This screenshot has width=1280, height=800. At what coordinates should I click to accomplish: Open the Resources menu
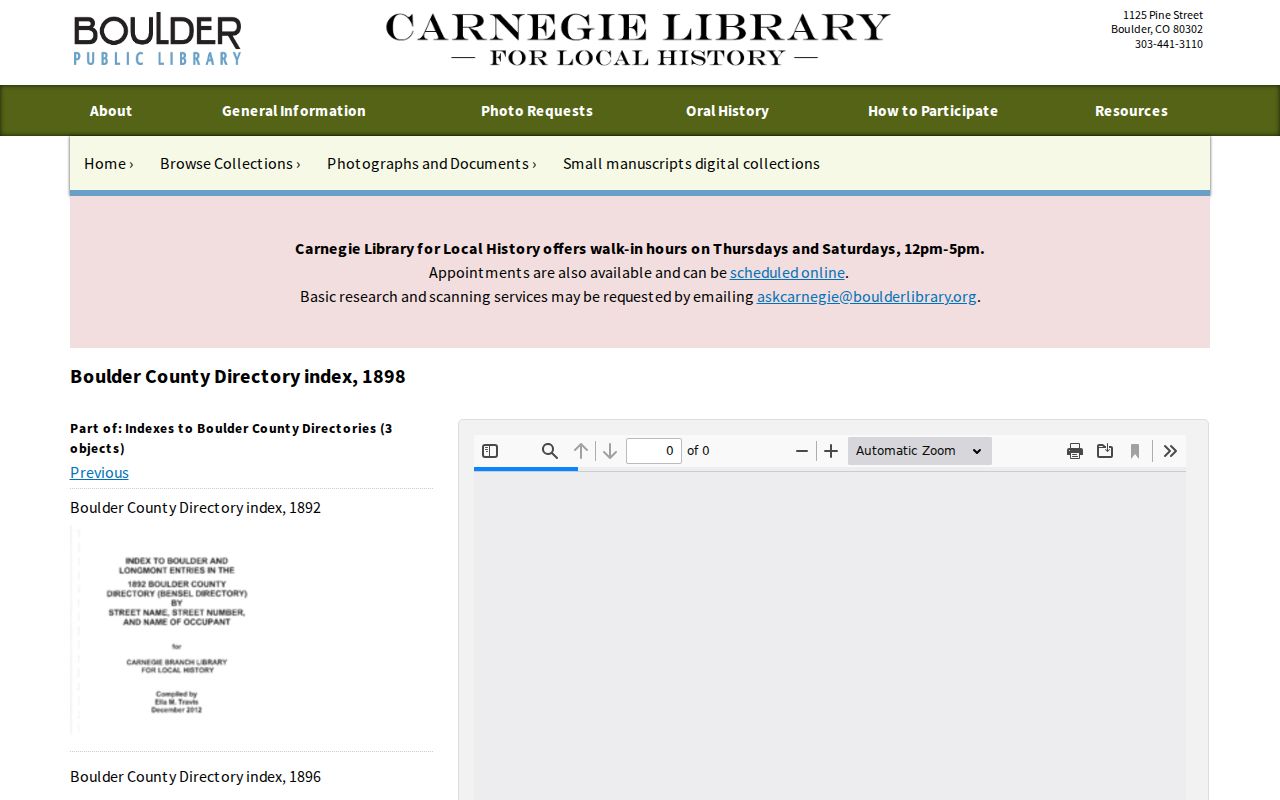[1131, 111]
